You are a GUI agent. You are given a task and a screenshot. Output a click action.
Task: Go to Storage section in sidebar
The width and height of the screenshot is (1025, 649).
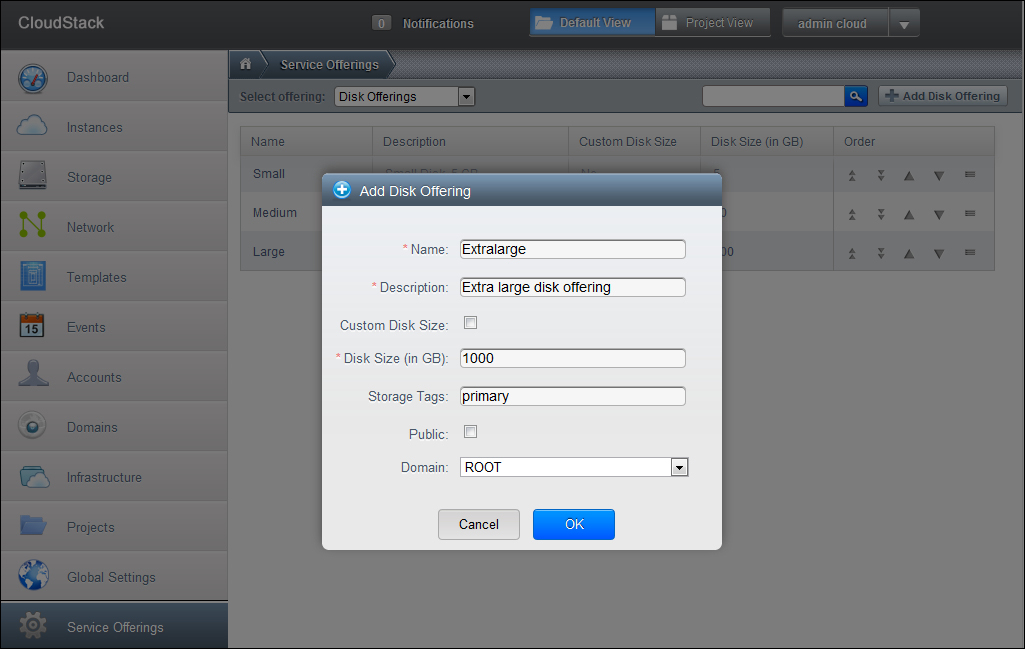click(89, 177)
